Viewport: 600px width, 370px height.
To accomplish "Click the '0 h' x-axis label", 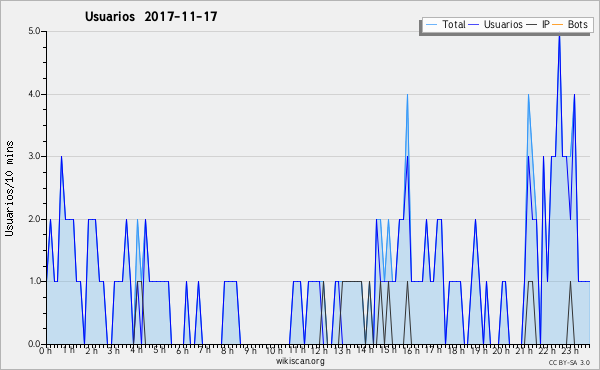I will (x=46, y=350).
